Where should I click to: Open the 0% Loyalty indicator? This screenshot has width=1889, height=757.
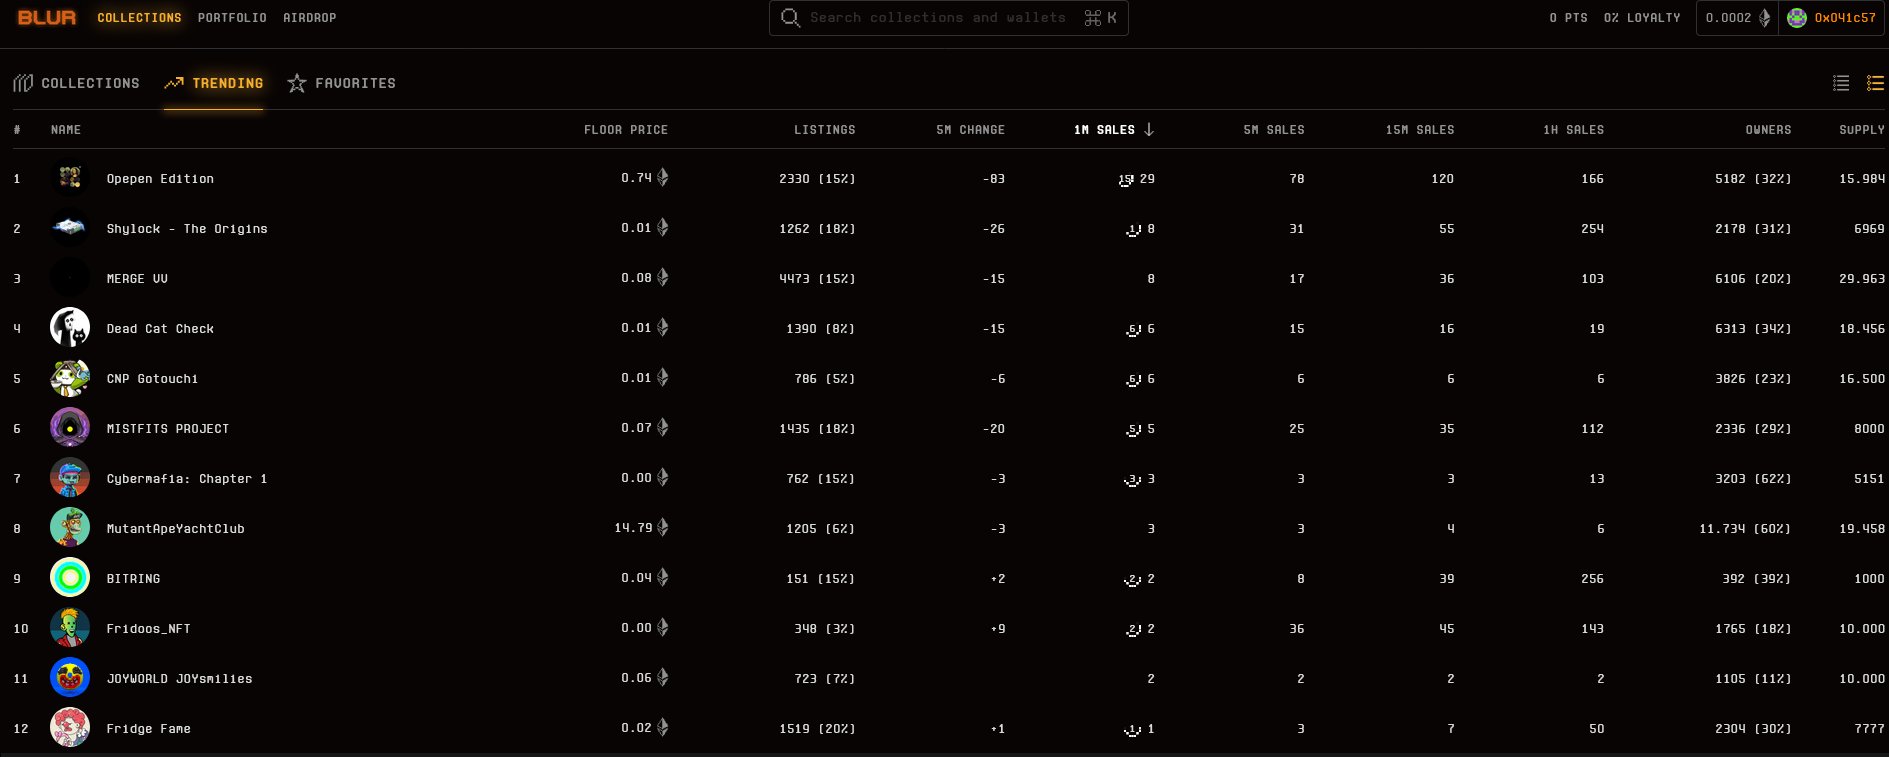(x=1642, y=18)
